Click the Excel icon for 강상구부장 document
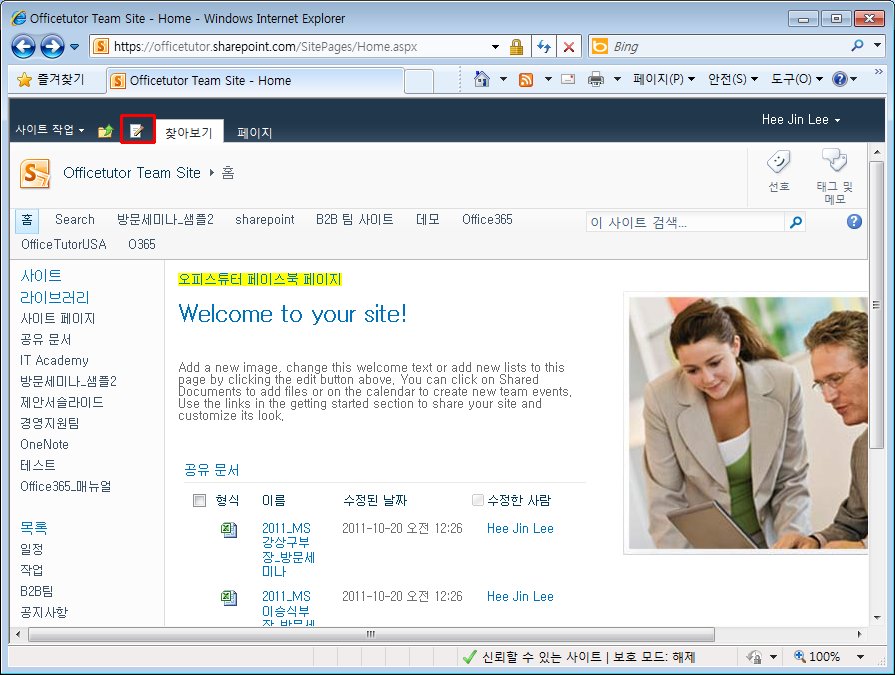Viewport: 895px width, 675px height. tap(229, 530)
